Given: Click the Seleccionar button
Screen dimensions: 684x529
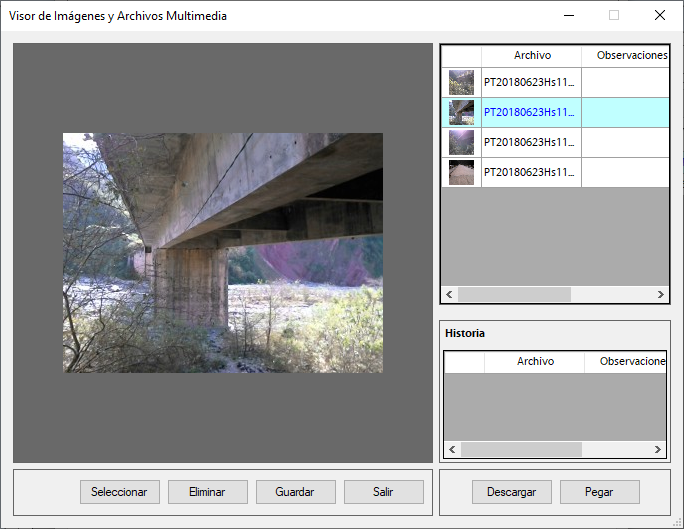Looking at the screenshot, I should 119,492.
